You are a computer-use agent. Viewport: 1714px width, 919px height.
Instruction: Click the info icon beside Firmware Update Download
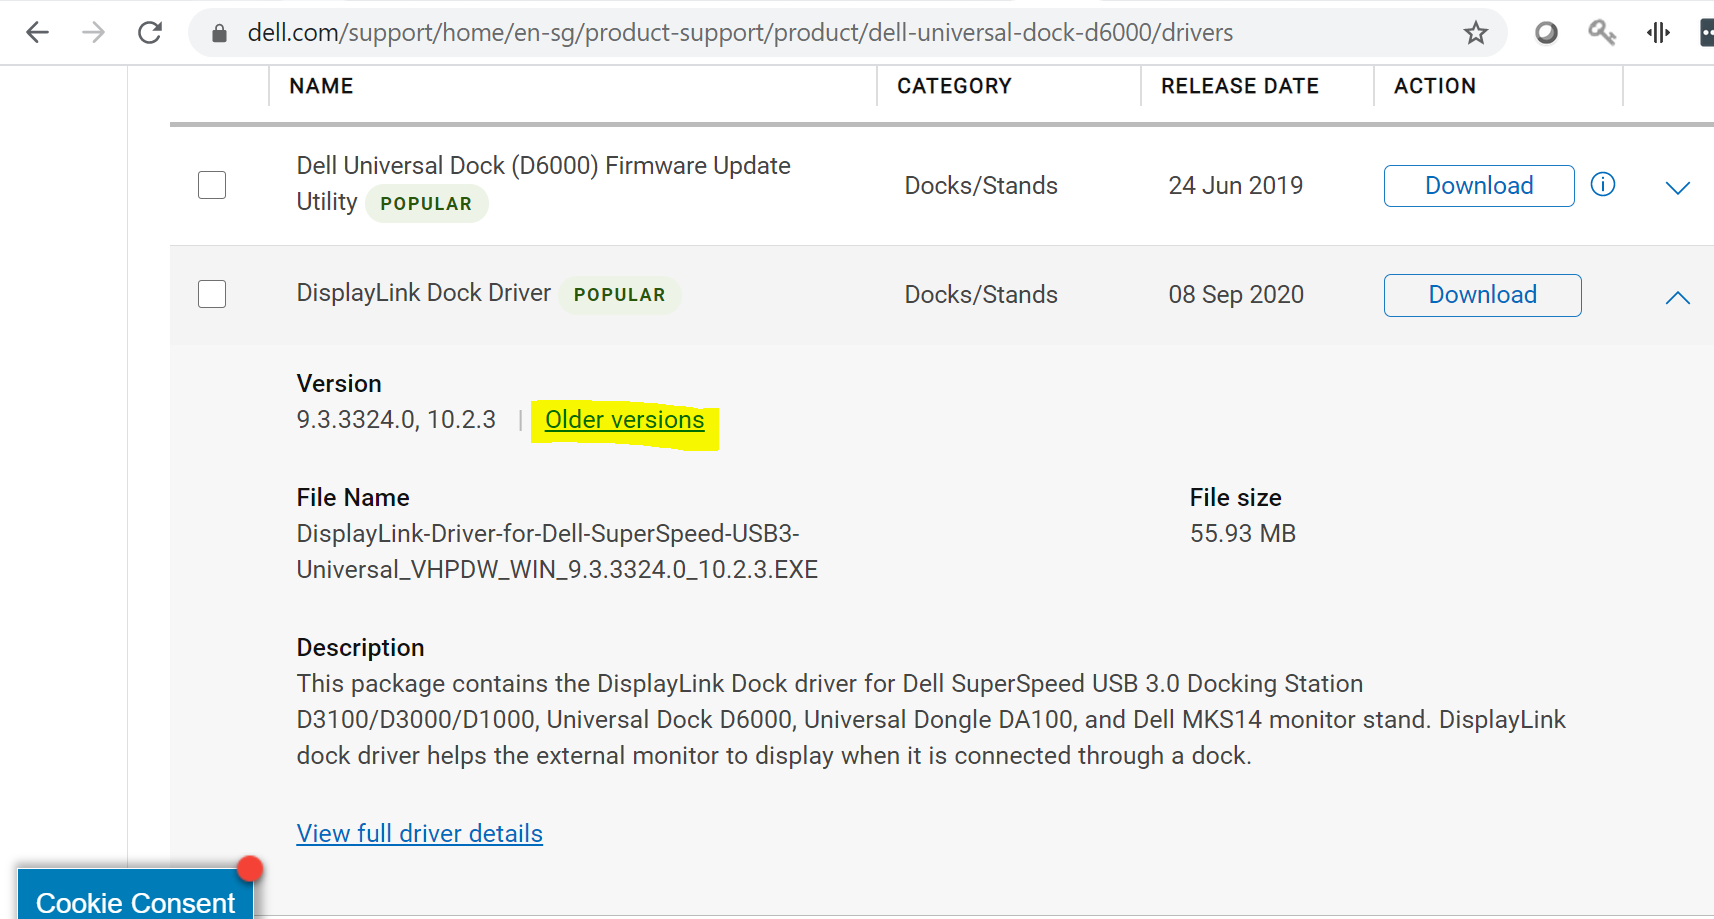[1603, 185]
